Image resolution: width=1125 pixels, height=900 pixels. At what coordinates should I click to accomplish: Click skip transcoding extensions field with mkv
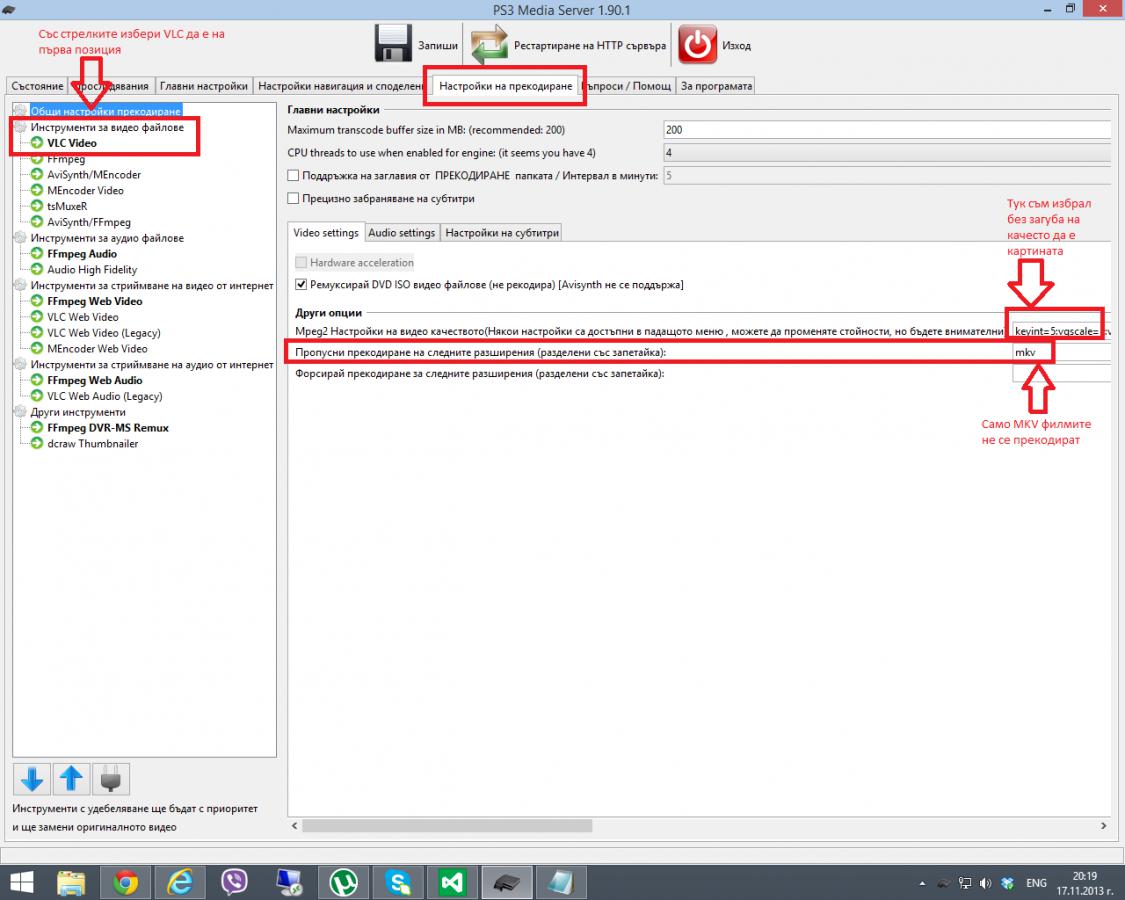[x=1061, y=352]
